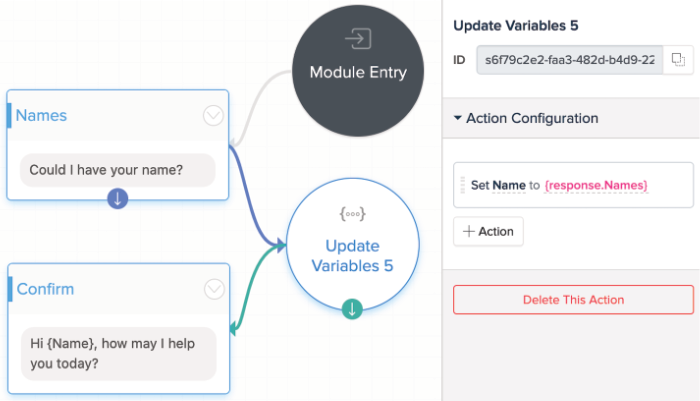Image resolution: width=700 pixels, height=401 pixels.
Task: Select the Names node title
Action: click(42, 115)
